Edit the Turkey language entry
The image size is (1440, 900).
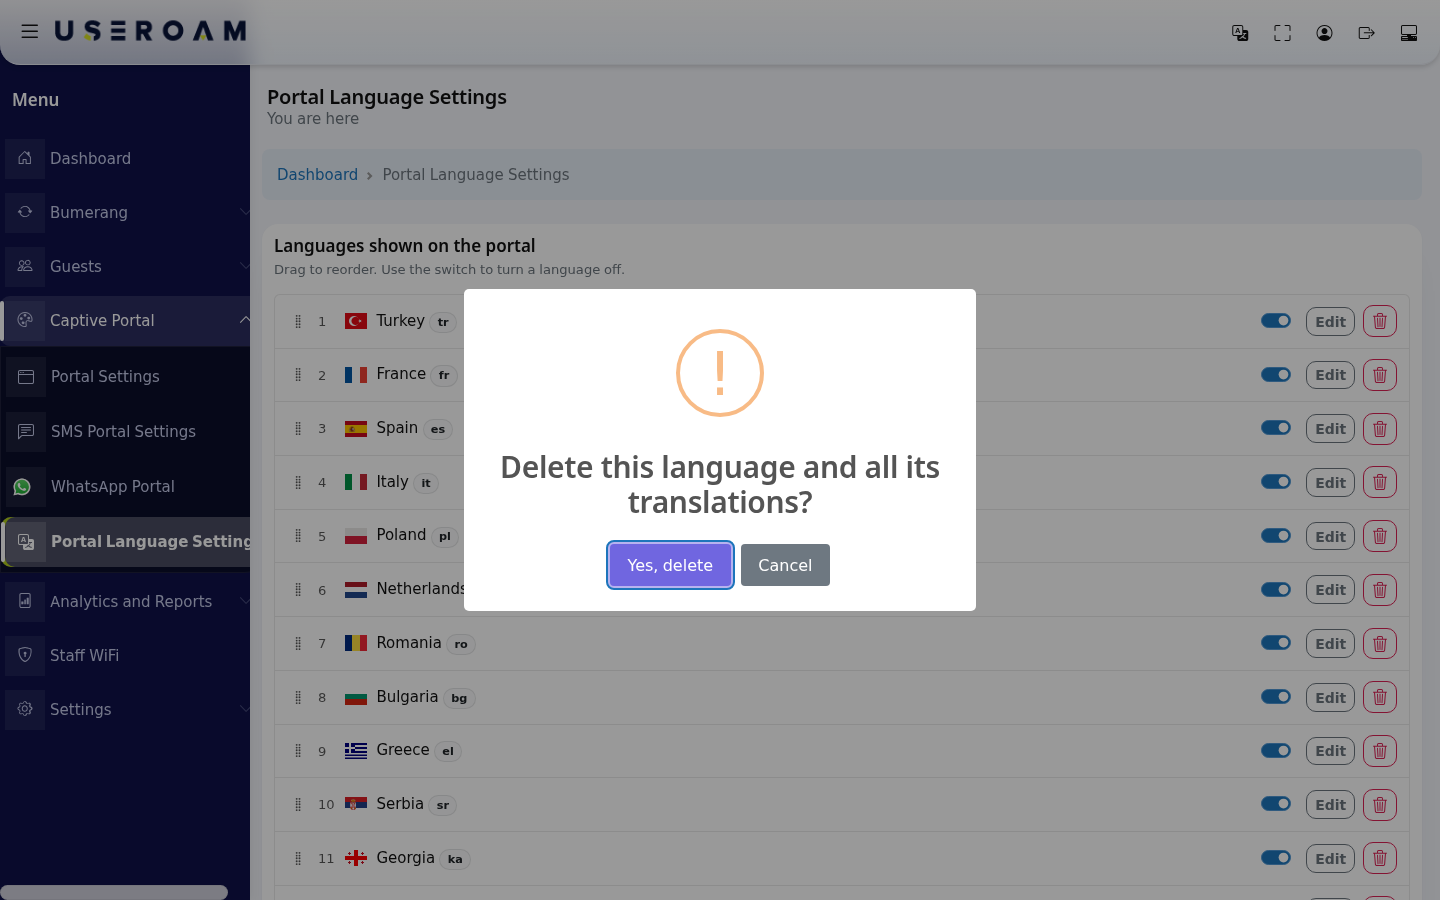click(1330, 321)
